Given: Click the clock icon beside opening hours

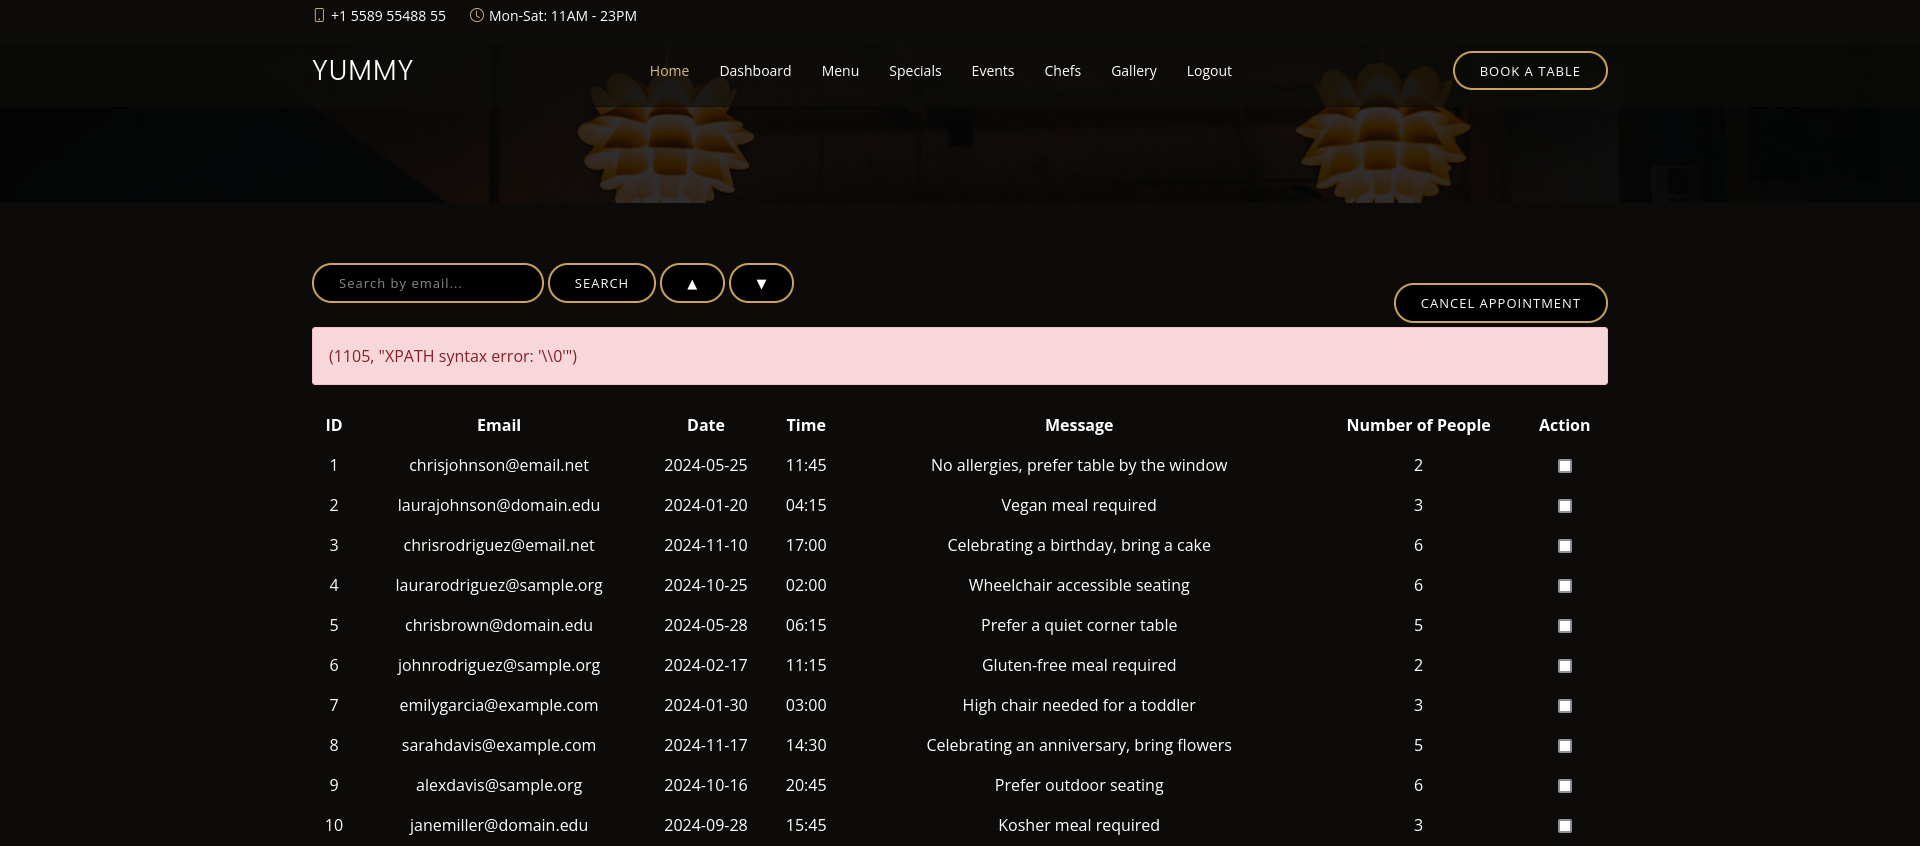Looking at the screenshot, I should coord(477,15).
